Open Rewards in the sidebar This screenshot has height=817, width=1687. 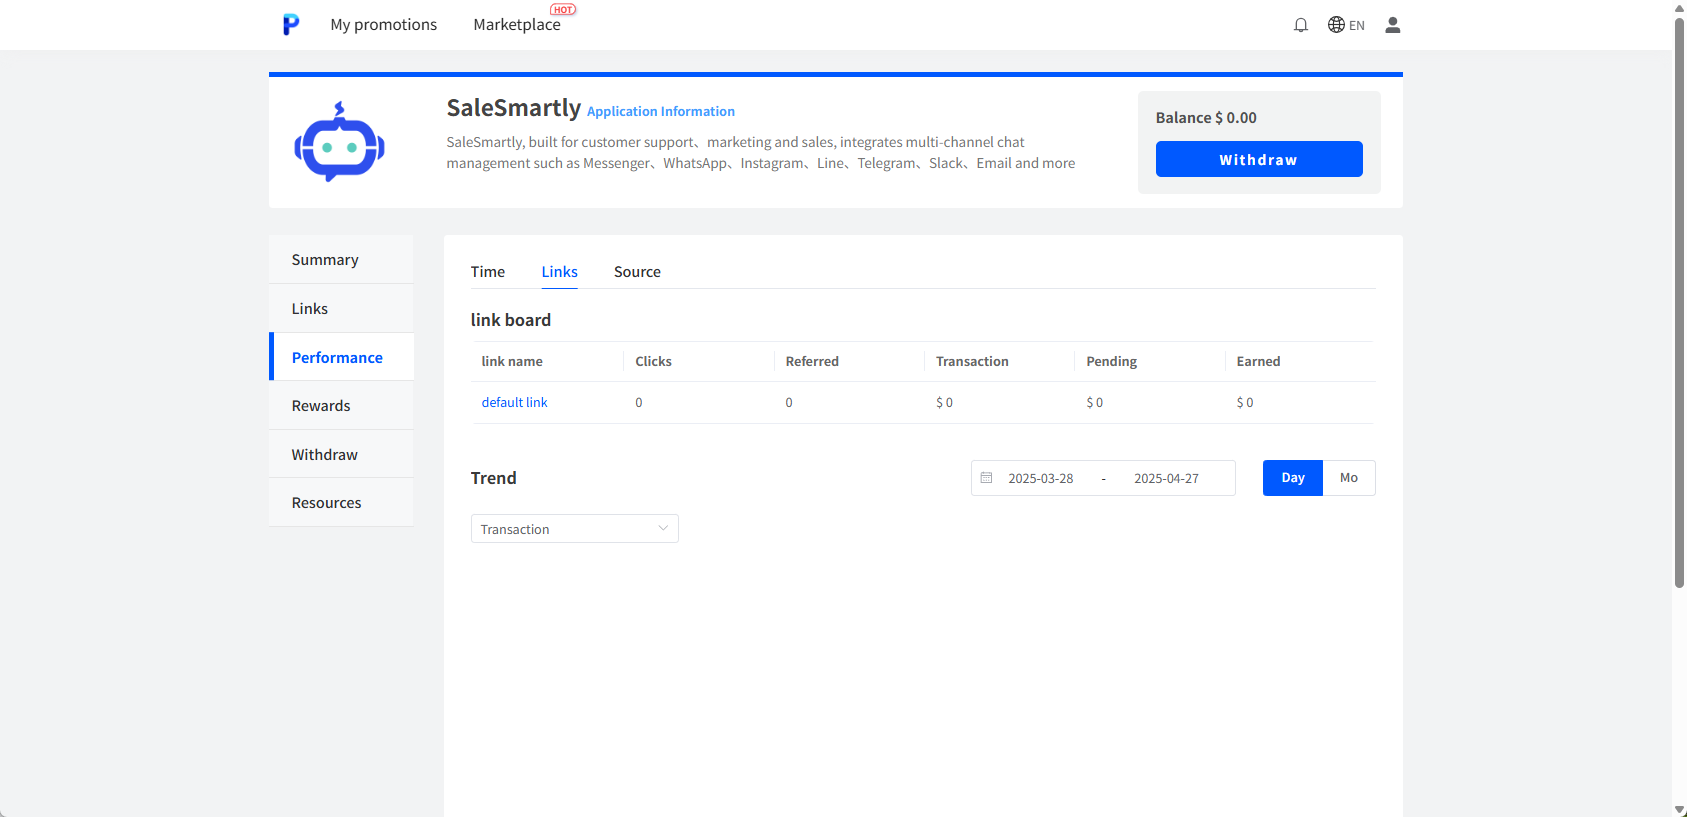coord(321,406)
